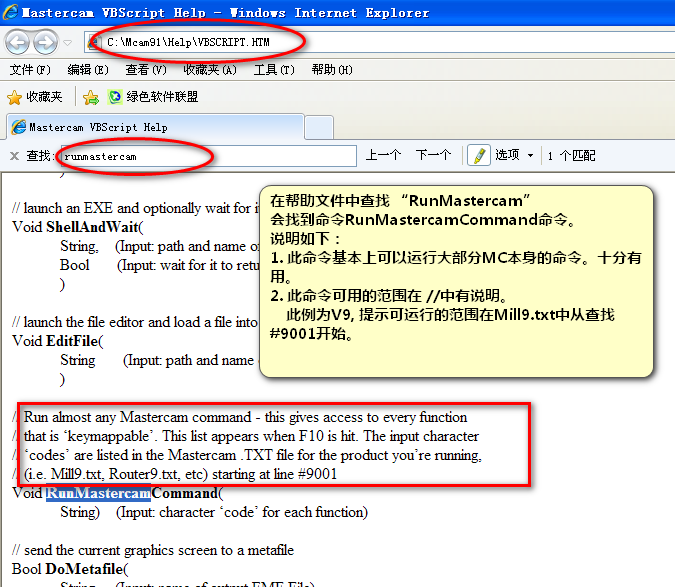Screen dimensions: 675x587
Task: Click the IE icon on the Mastercam tab
Action: 19,127
